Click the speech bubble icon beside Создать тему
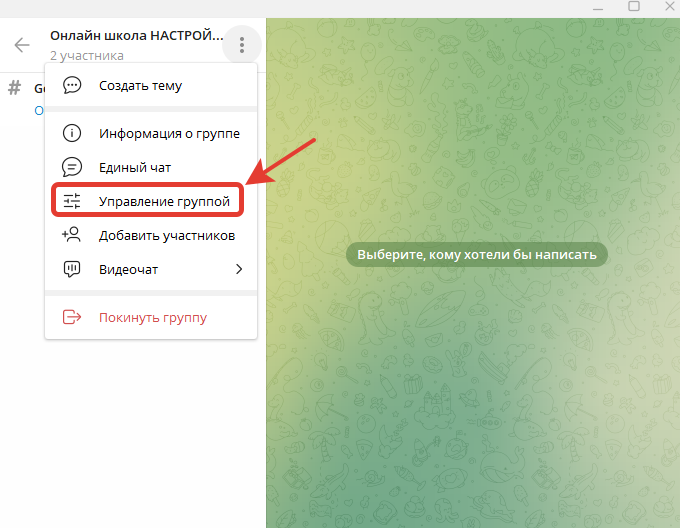The height and width of the screenshot is (528, 680). (72, 86)
